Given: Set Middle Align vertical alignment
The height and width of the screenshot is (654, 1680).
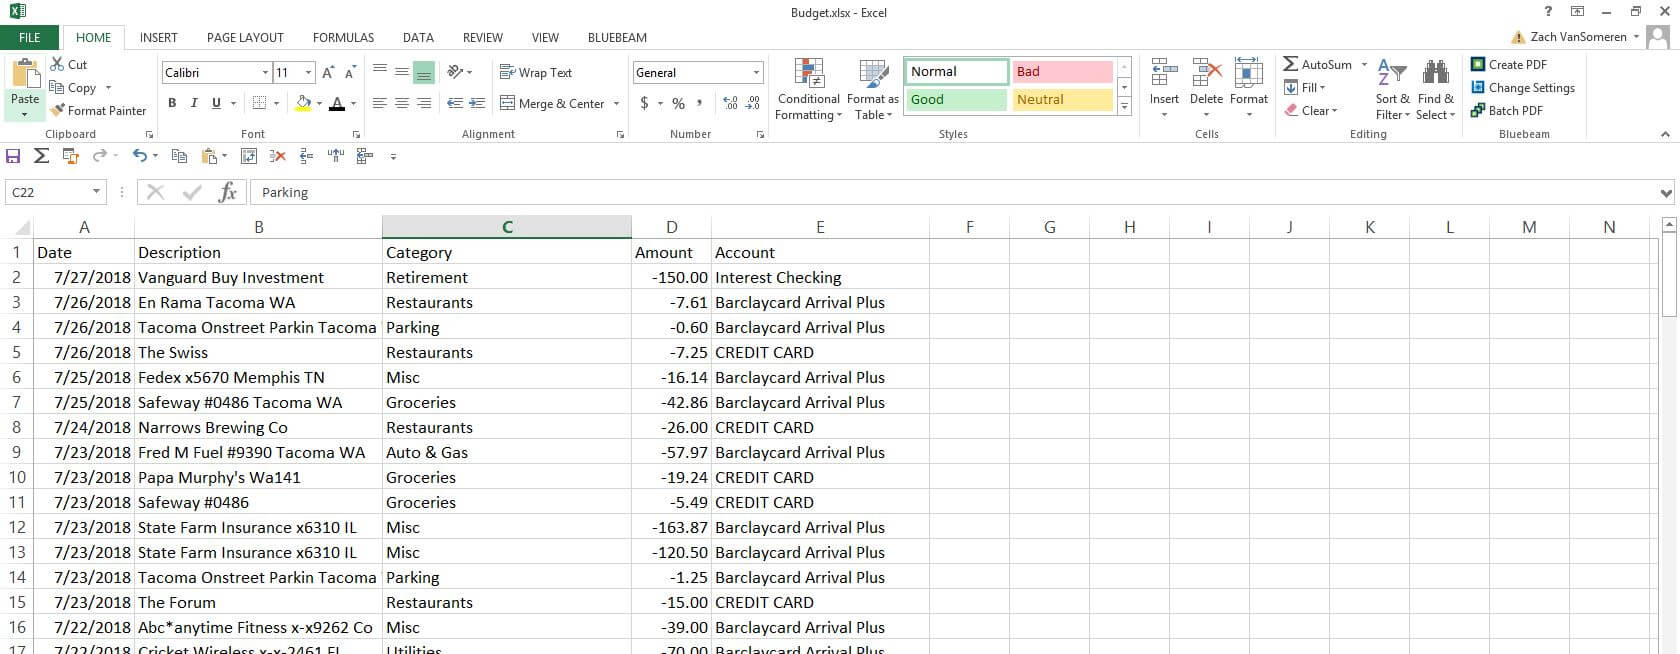Looking at the screenshot, I should point(401,72).
